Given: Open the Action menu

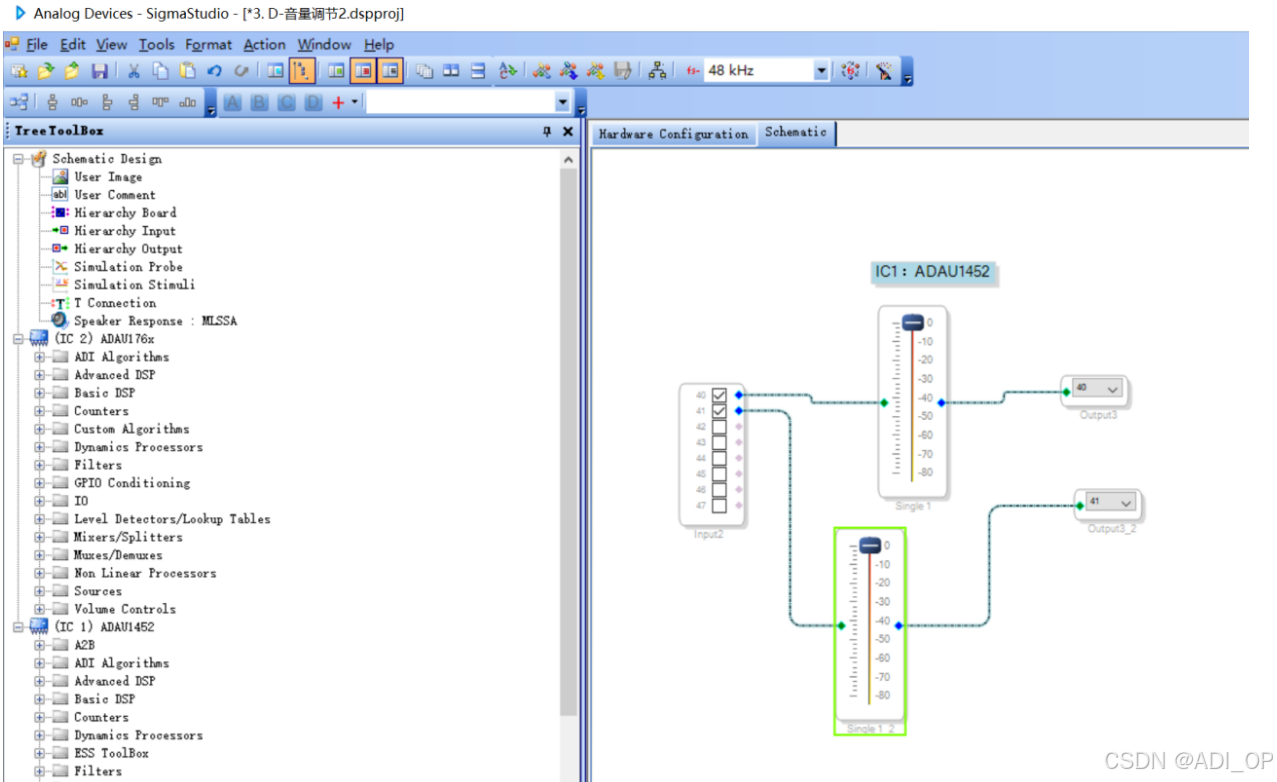Looking at the screenshot, I should [265, 45].
